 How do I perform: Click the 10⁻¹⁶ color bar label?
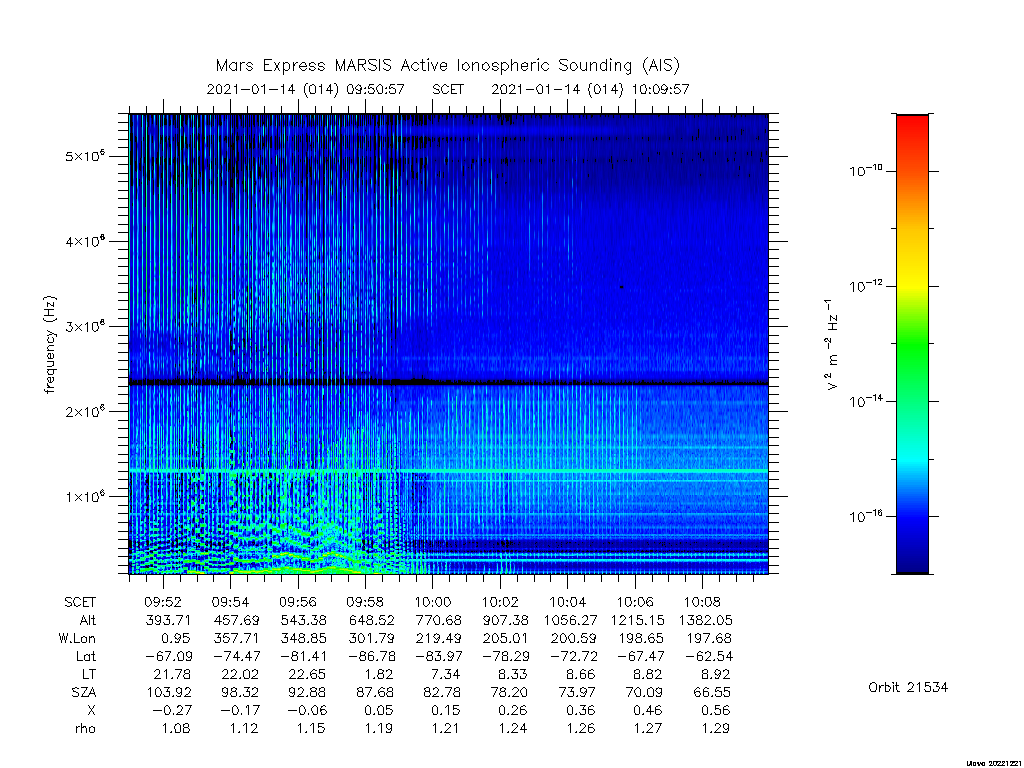865,516
